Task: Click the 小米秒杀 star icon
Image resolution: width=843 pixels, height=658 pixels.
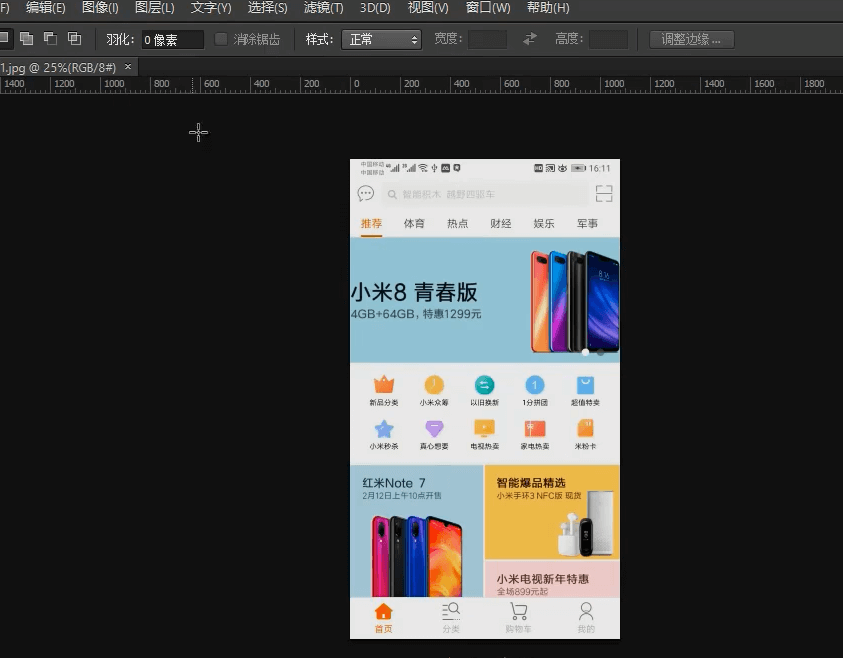Action: (384, 429)
